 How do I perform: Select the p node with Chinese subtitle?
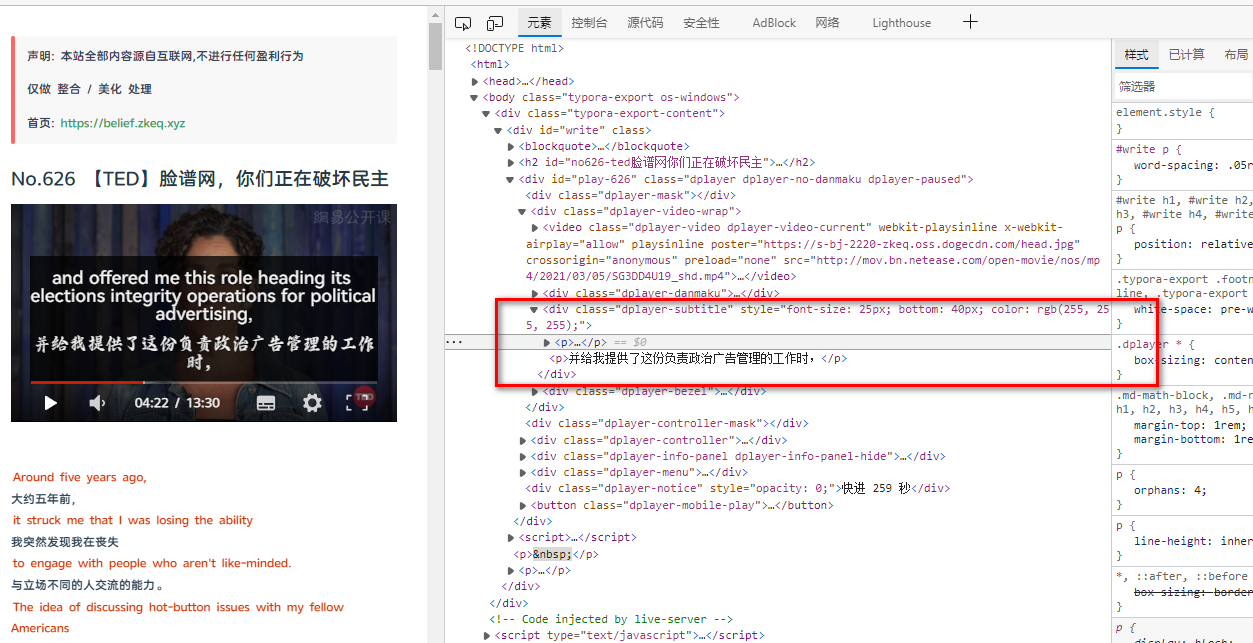(x=698, y=358)
